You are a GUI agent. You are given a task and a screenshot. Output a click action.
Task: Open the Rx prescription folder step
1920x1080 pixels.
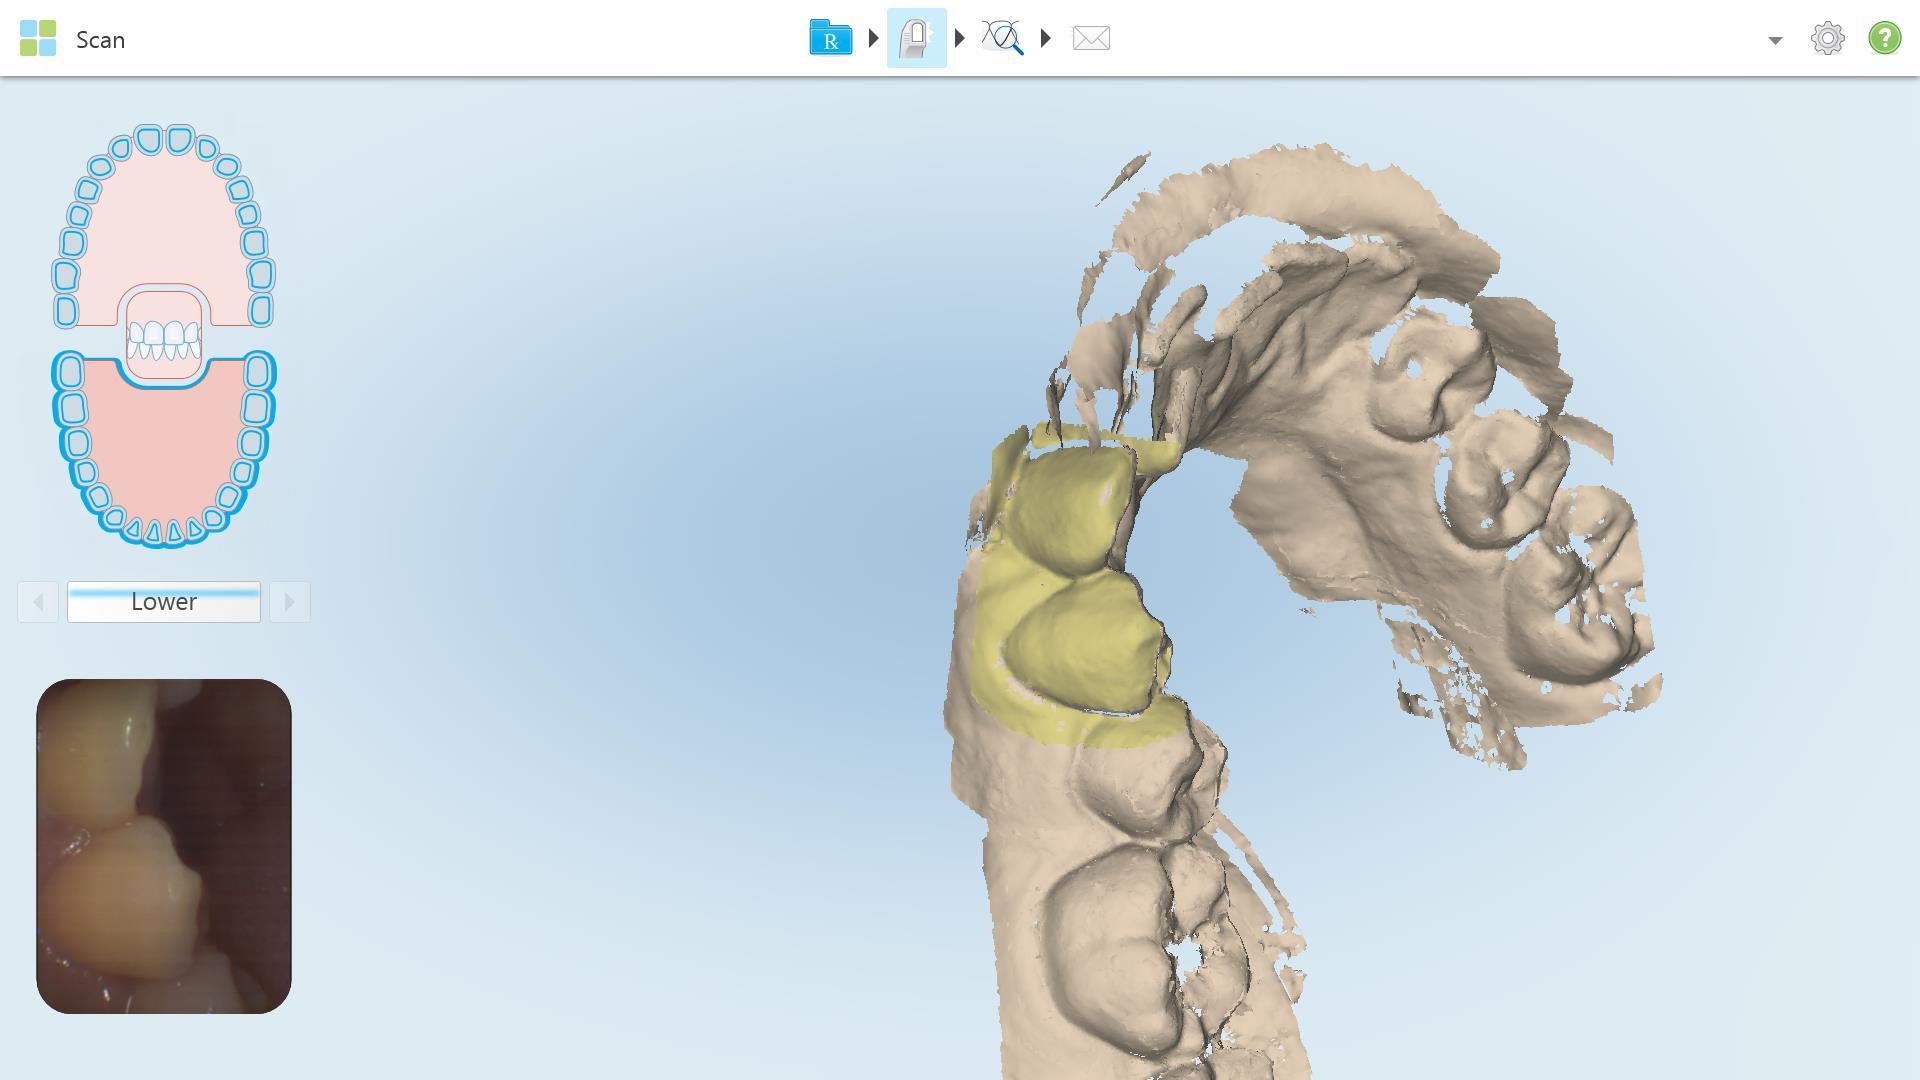pyautogui.click(x=830, y=38)
